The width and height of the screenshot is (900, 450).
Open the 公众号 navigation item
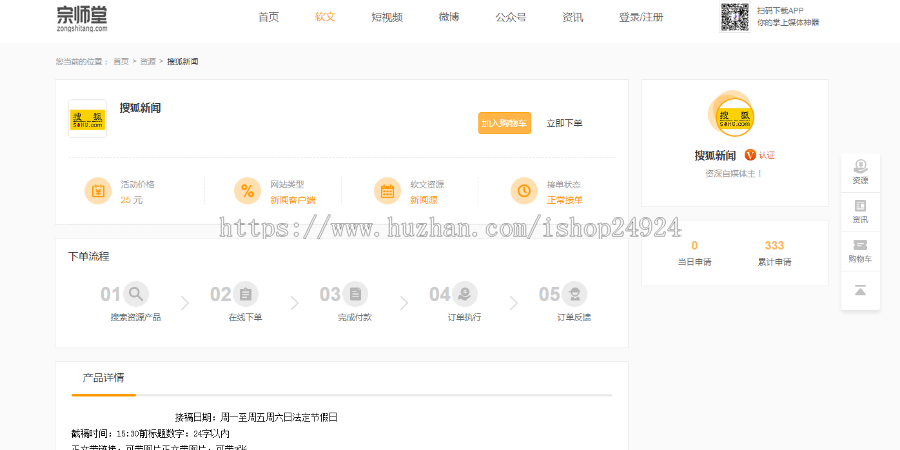[x=511, y=17]
